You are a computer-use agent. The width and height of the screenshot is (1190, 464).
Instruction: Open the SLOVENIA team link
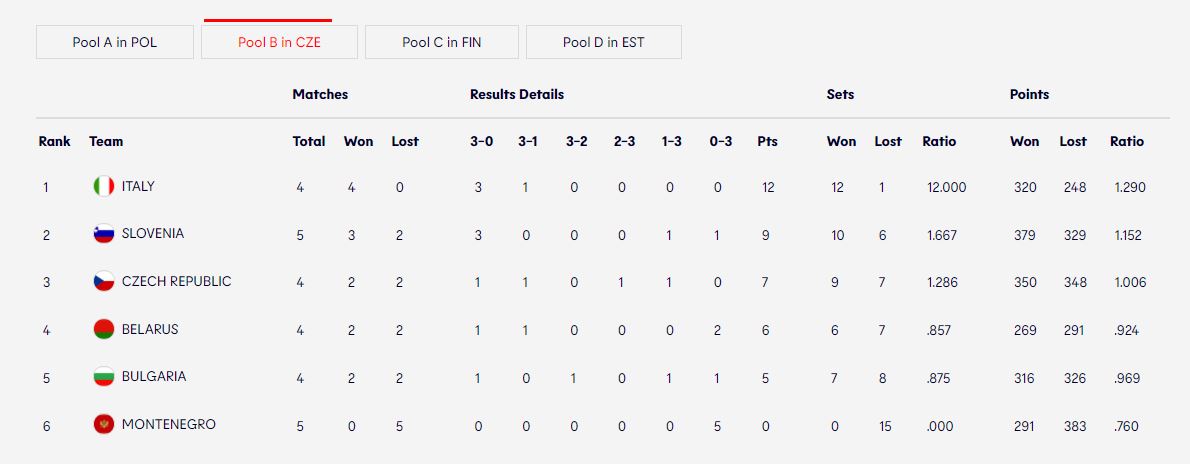click(153, 234)
